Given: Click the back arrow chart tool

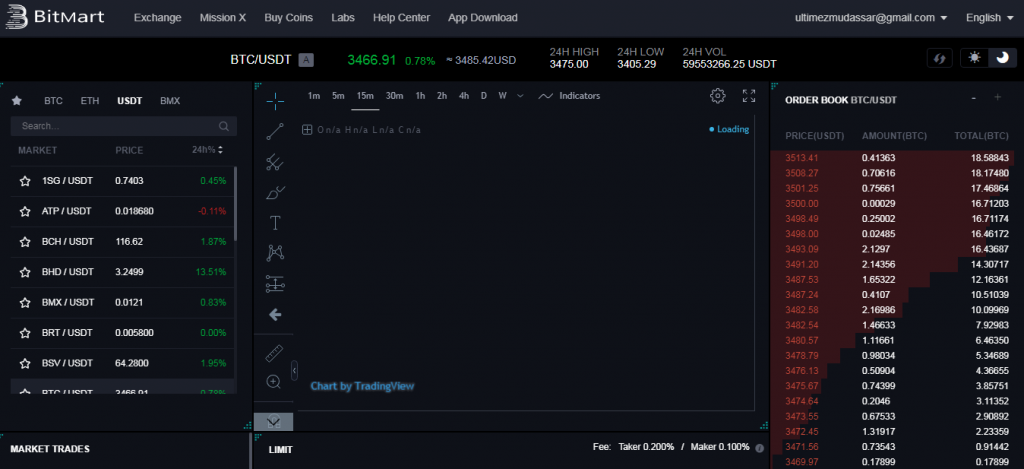Looking at the screenshot, I should tap(275, 315).
